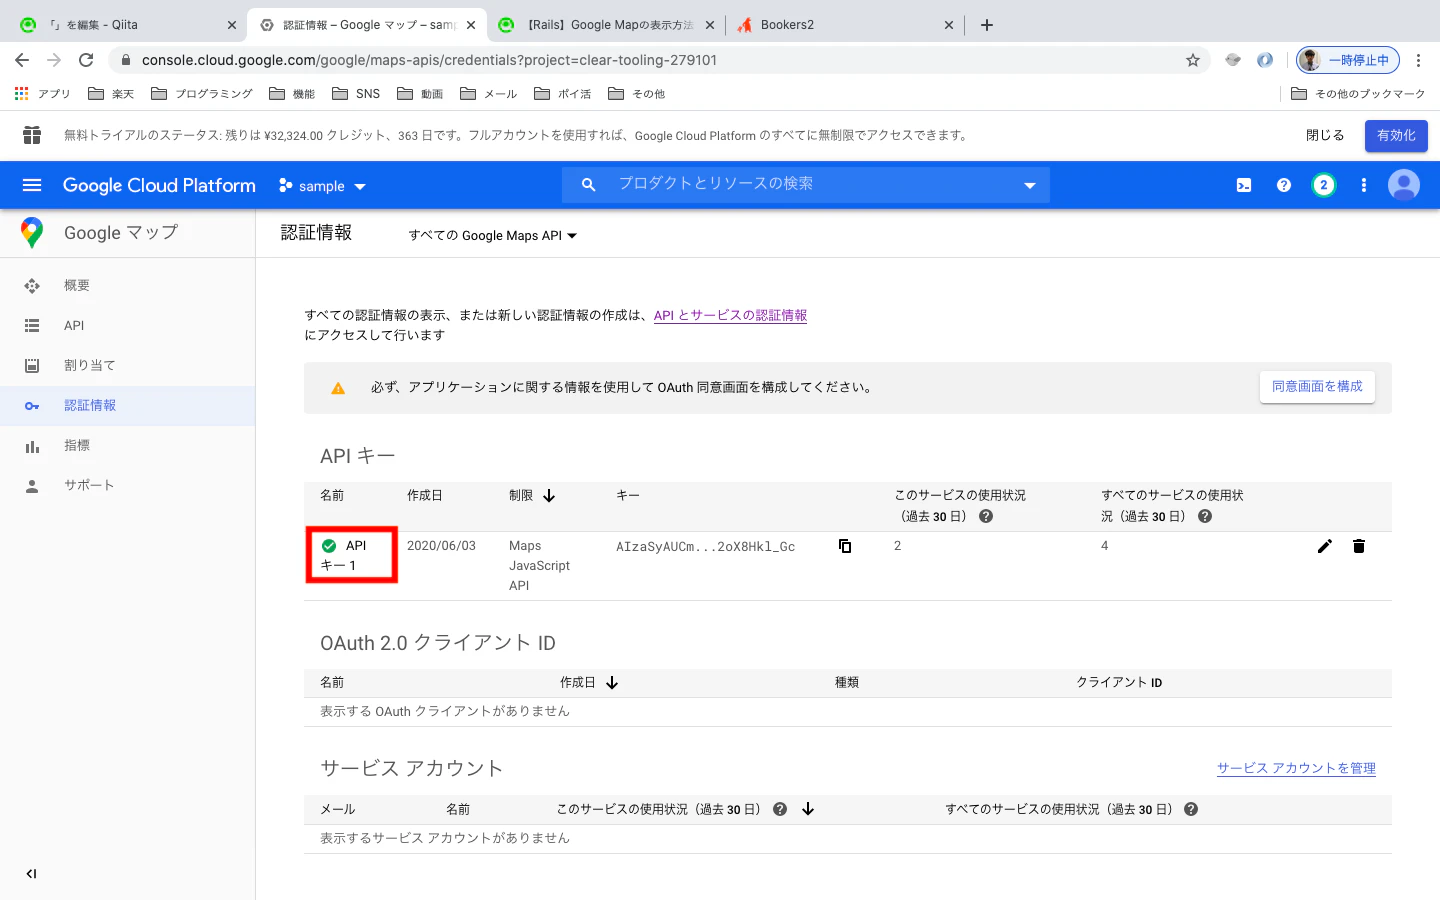Open the プログラミング bookmark folder
The height and width of the screenshot is (900, 1440).
pos(202,94)
